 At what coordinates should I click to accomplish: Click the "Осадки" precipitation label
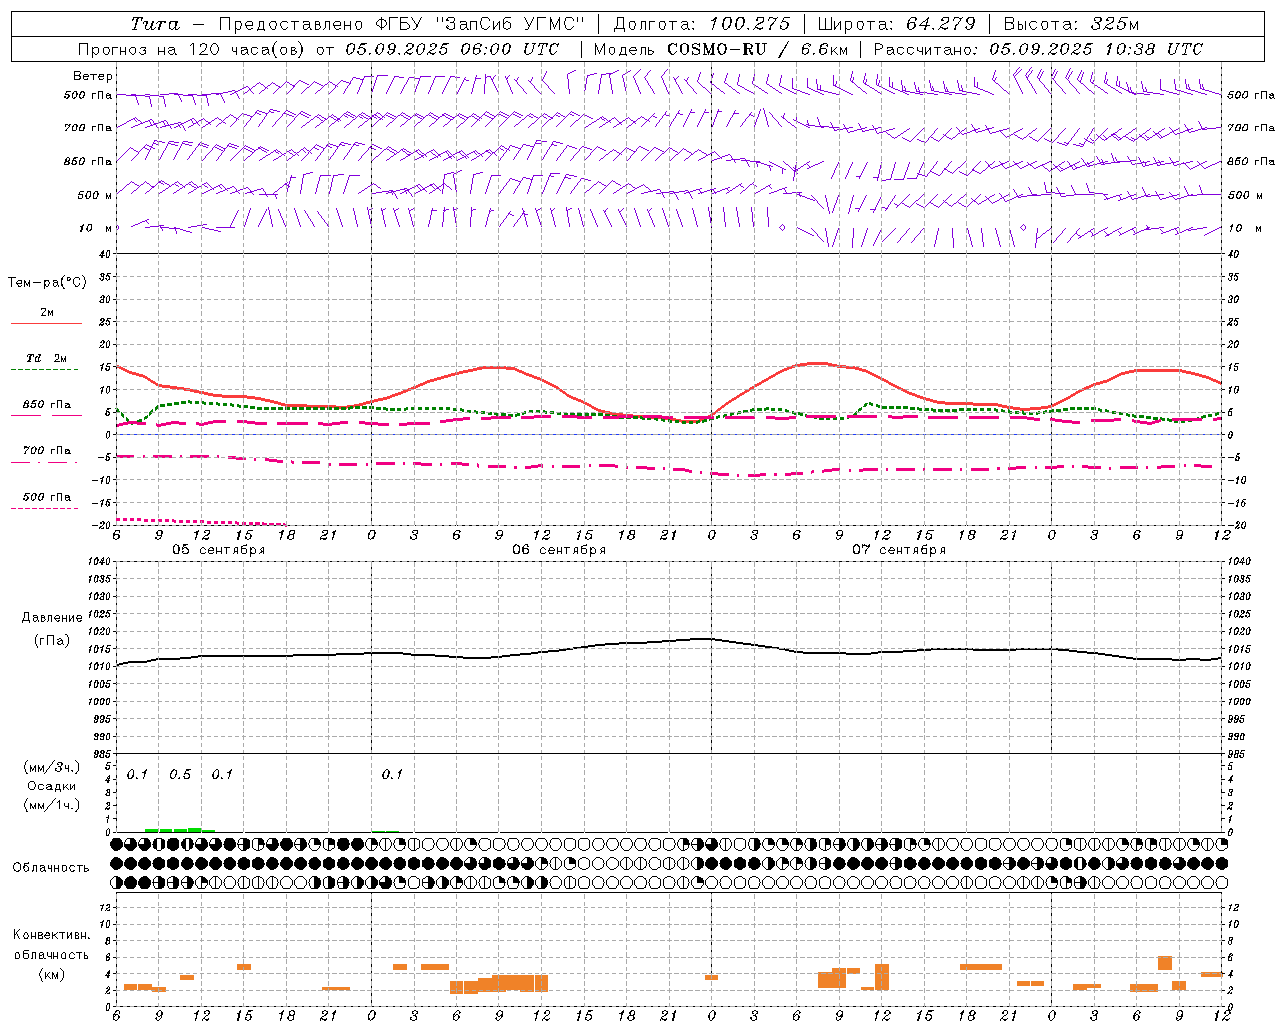click(x=51, y=786)
